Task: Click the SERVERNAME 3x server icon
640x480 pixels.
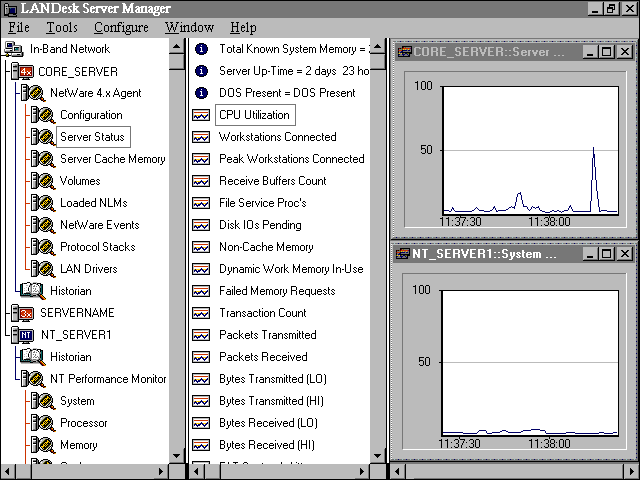Action: [x=22, y=313]
